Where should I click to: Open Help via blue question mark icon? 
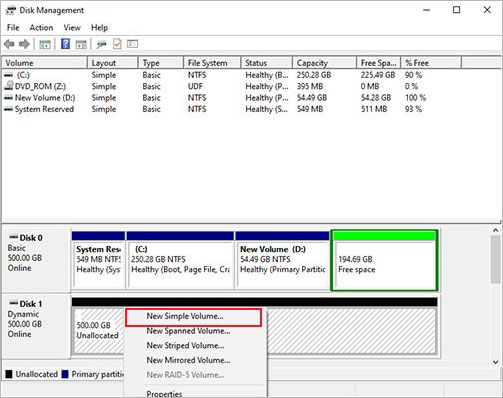tap(66, 44)
